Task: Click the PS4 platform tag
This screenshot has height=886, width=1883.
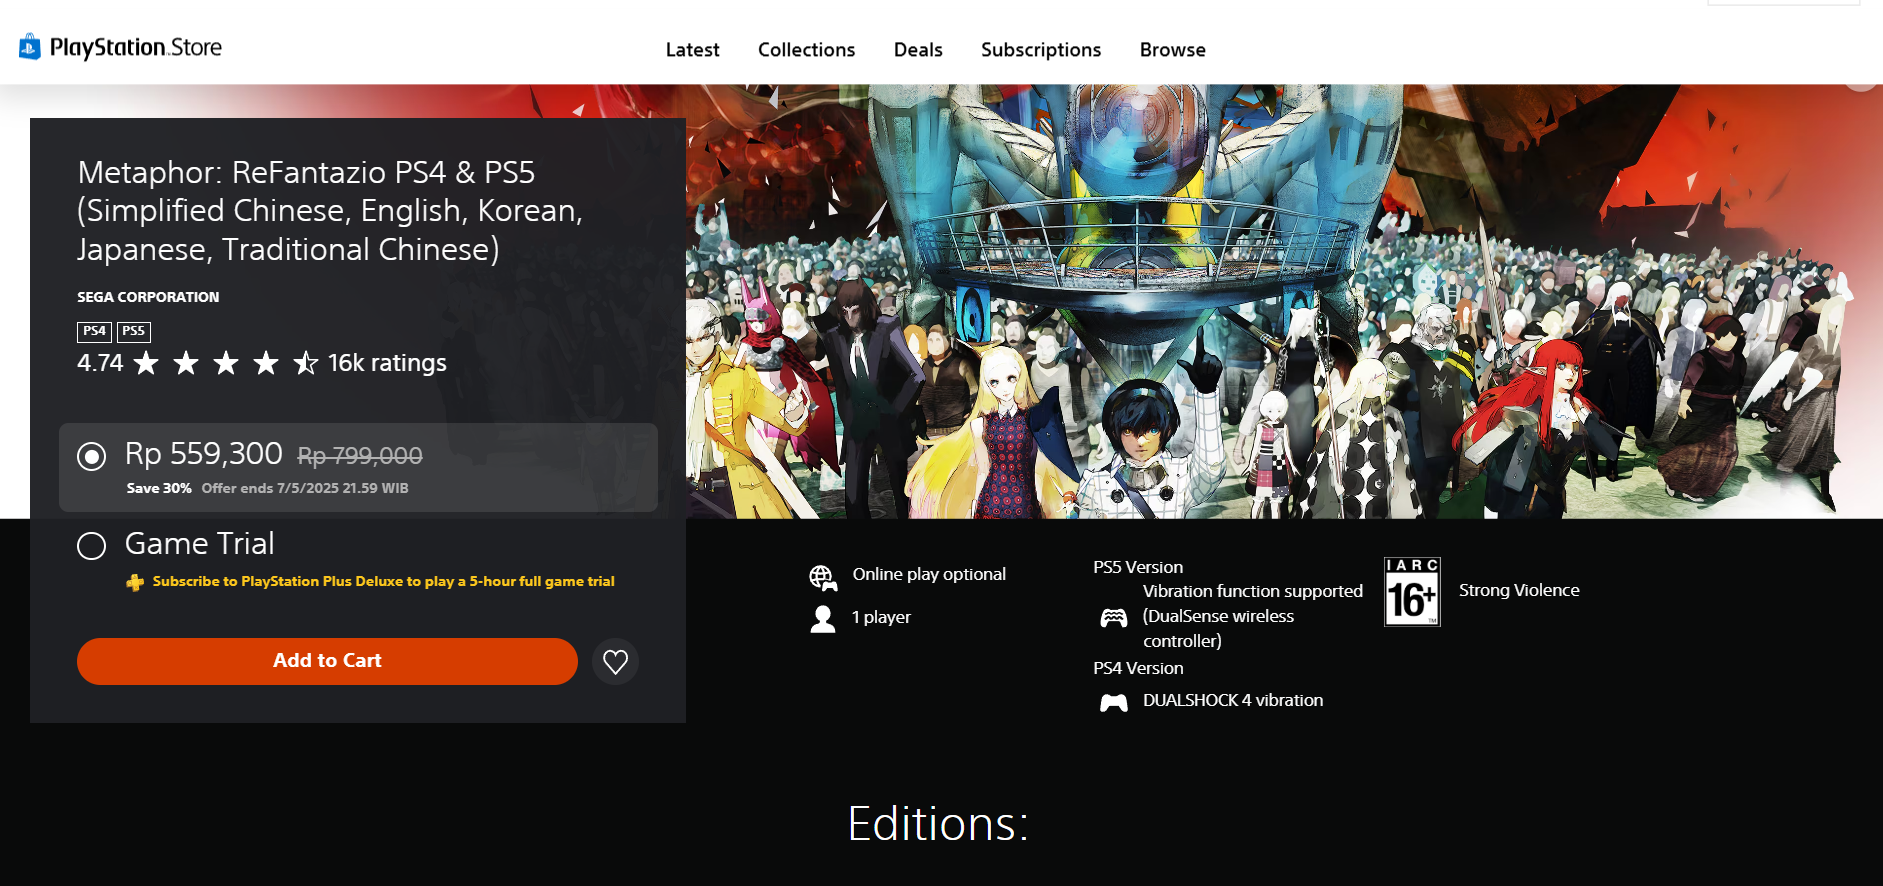Action: pyautogui.click(x=94, y=331)
